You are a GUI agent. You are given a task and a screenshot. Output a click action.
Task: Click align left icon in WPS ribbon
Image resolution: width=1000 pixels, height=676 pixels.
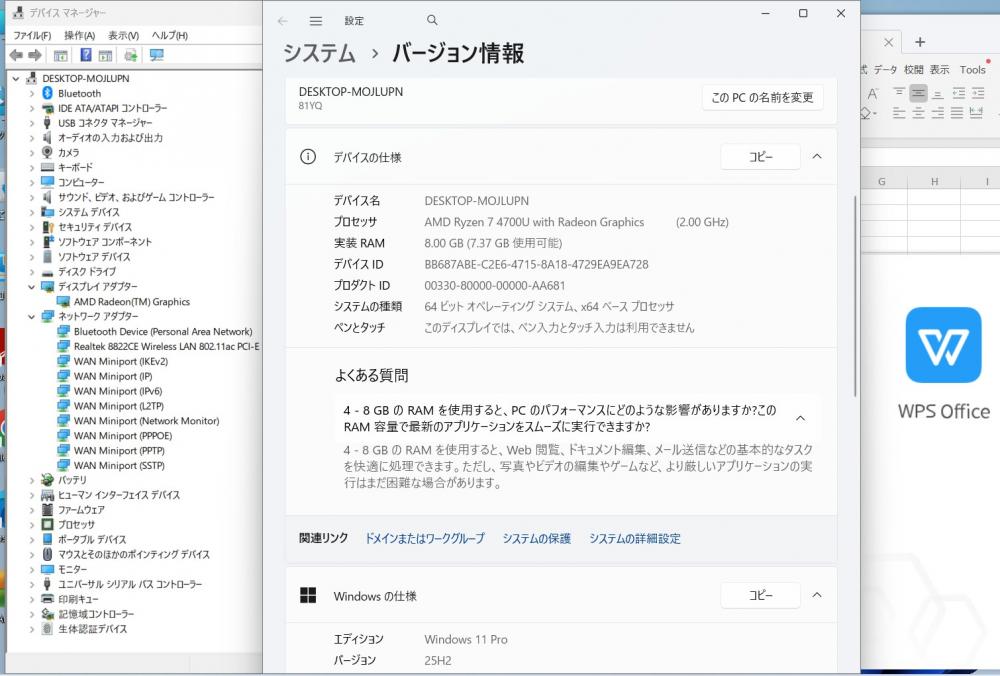[x=899, y=114]
